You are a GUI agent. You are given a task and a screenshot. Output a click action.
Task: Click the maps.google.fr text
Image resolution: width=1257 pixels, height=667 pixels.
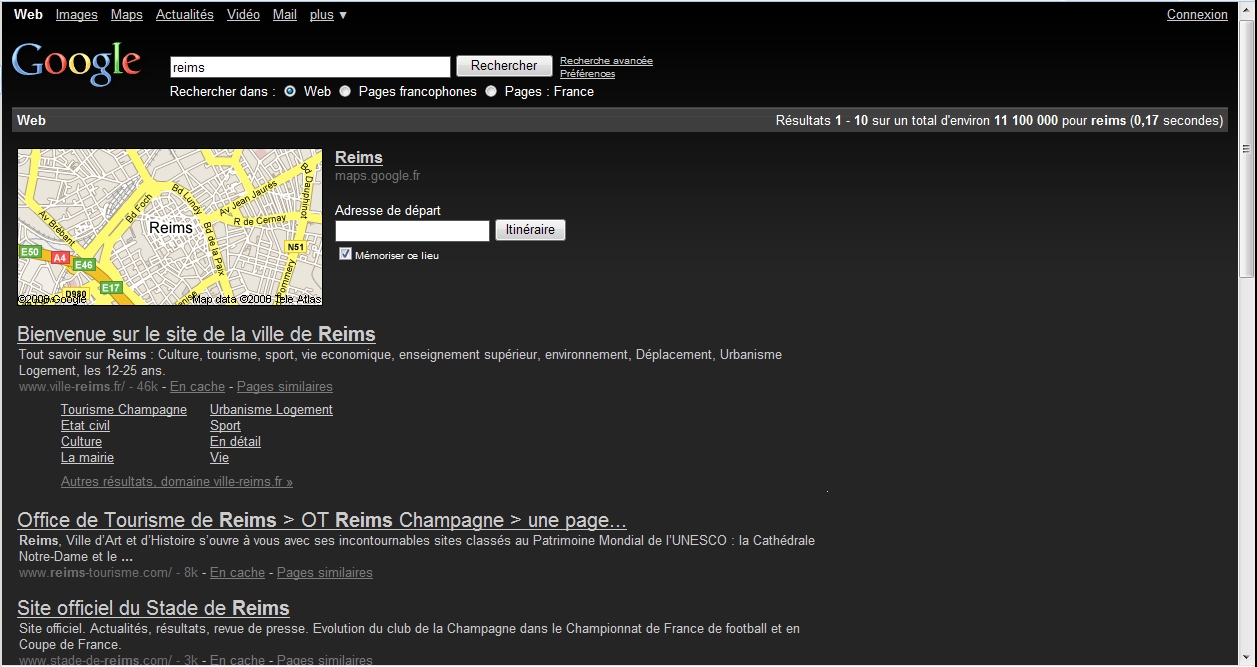tap(377, 176)
